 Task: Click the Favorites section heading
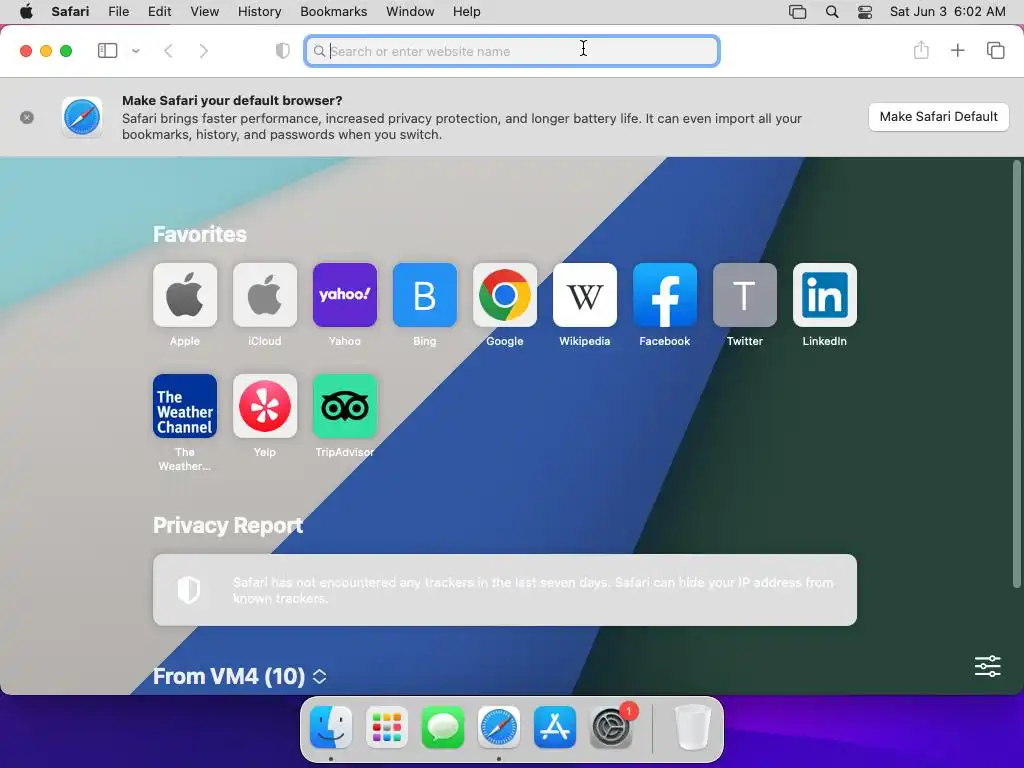pyautogui.click(x=200, y=234)
